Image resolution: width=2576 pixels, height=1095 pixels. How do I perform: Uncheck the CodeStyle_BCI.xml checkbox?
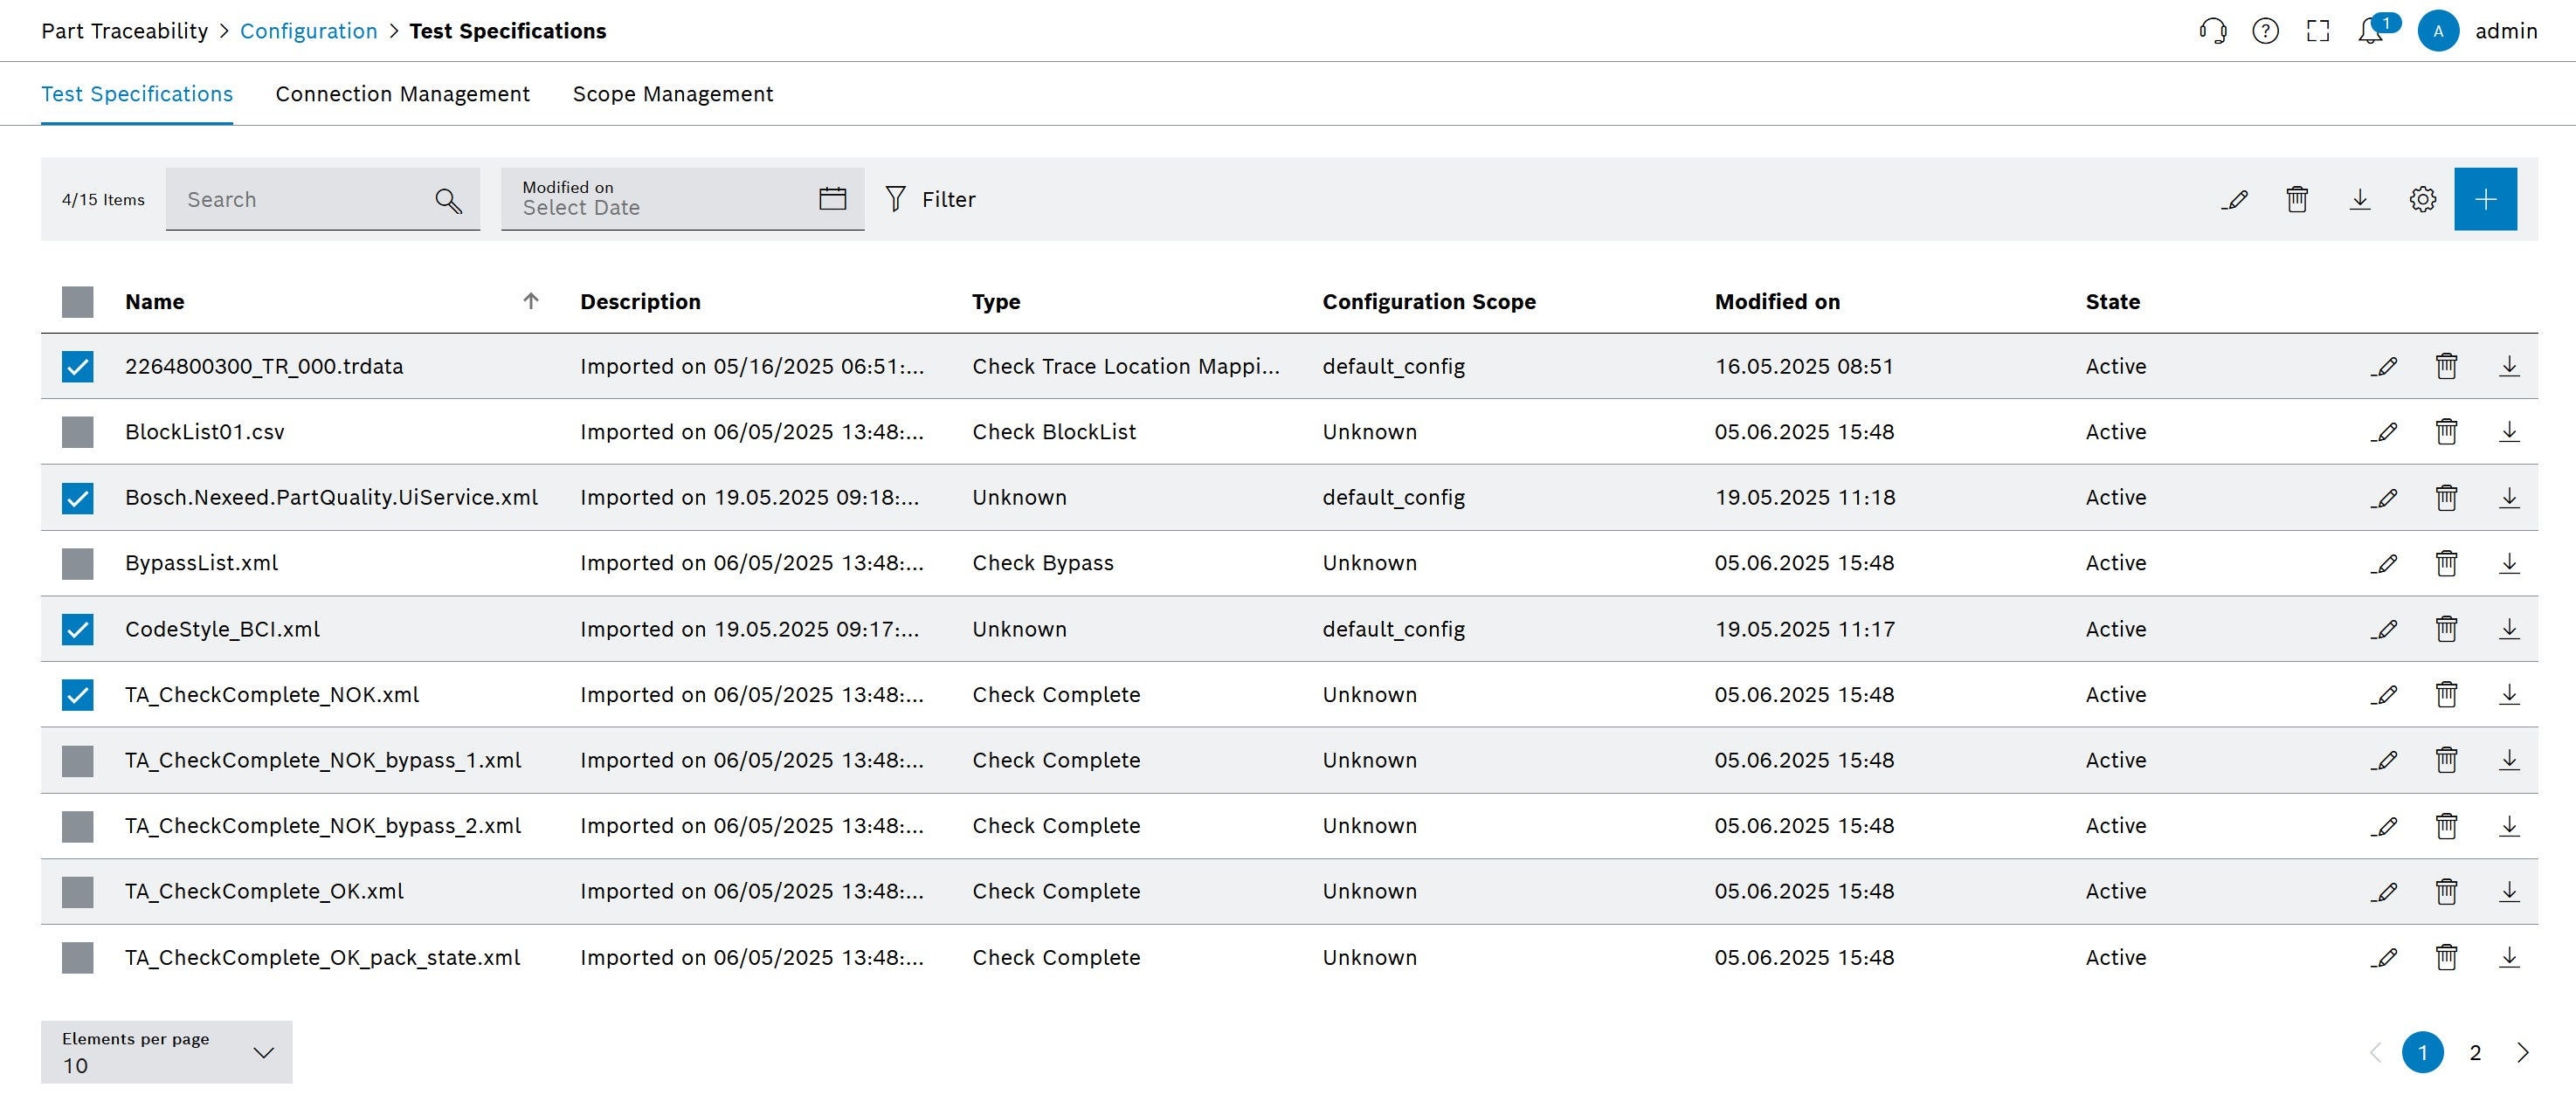tap(77, 629)
